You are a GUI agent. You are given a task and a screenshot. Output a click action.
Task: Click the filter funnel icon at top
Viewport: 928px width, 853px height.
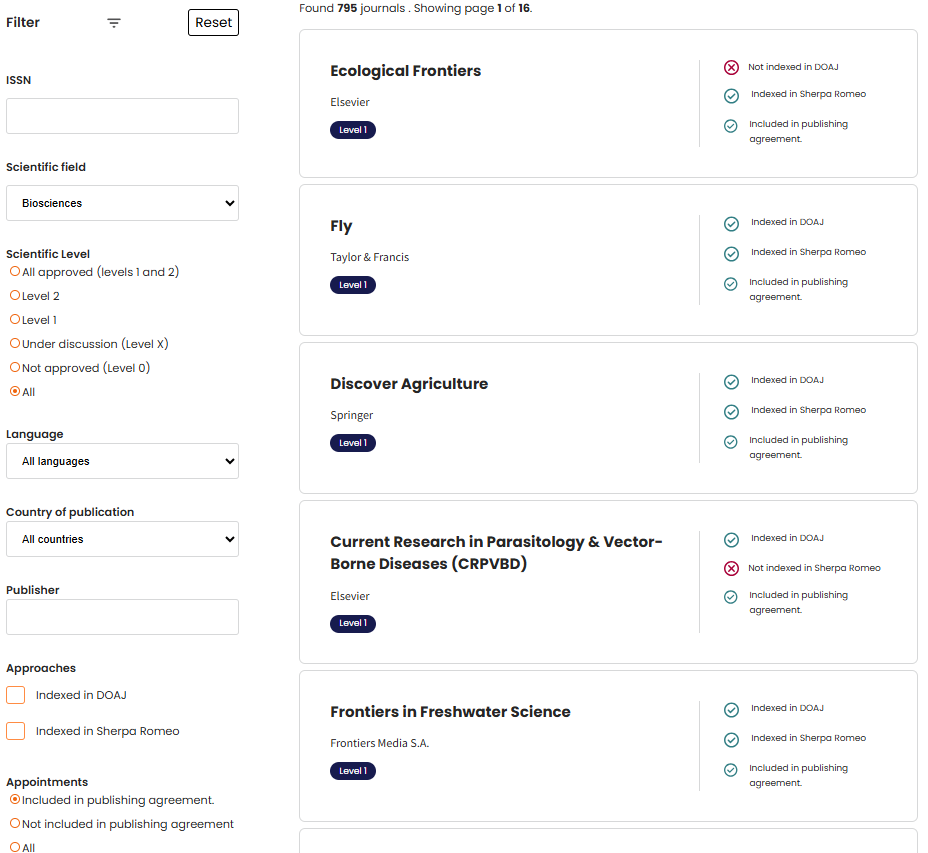pos(113,22)
